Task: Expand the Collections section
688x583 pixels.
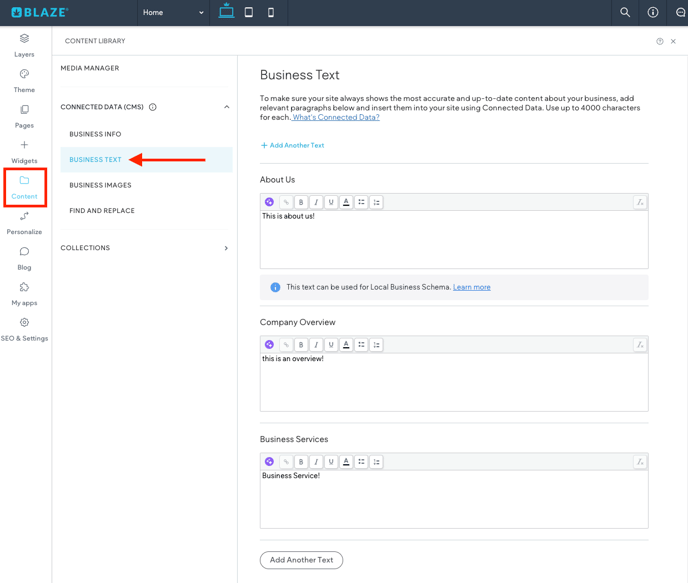Action: pyautogui.click(x=226, y=248)
